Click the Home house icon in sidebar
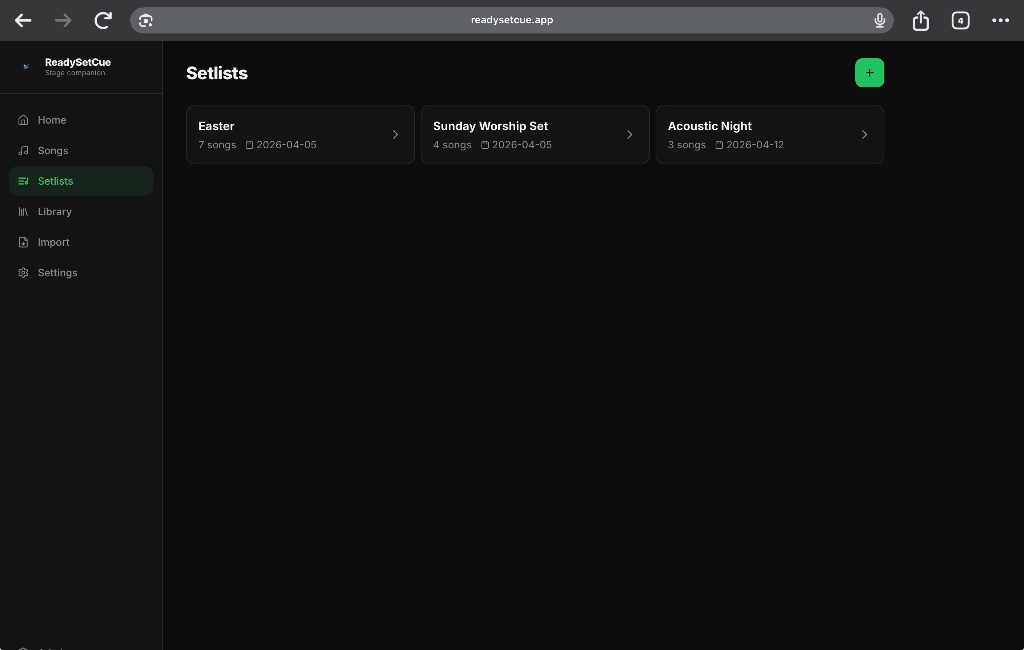This screenshot has height=650, width=1024. click(24, 120)
